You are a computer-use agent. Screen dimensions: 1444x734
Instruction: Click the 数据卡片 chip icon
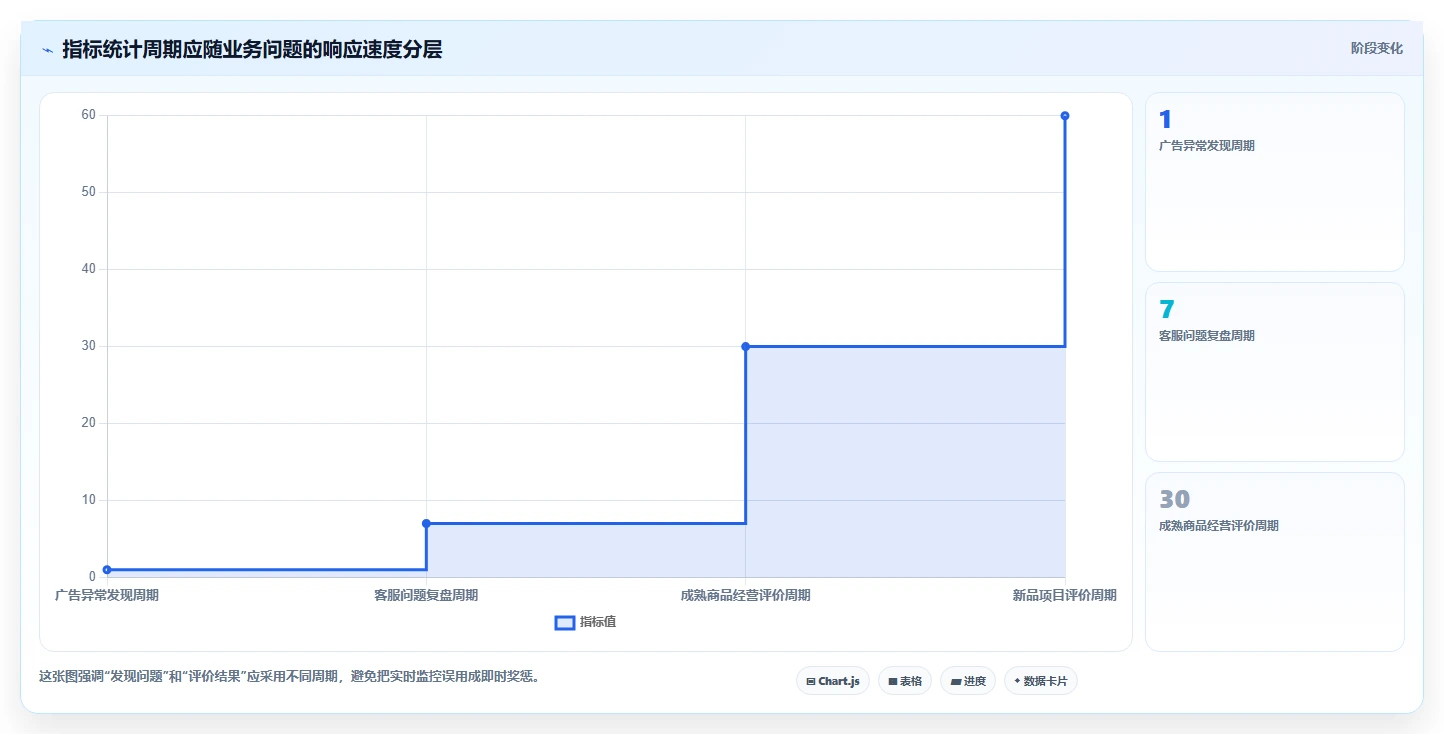coord(1017,681)
